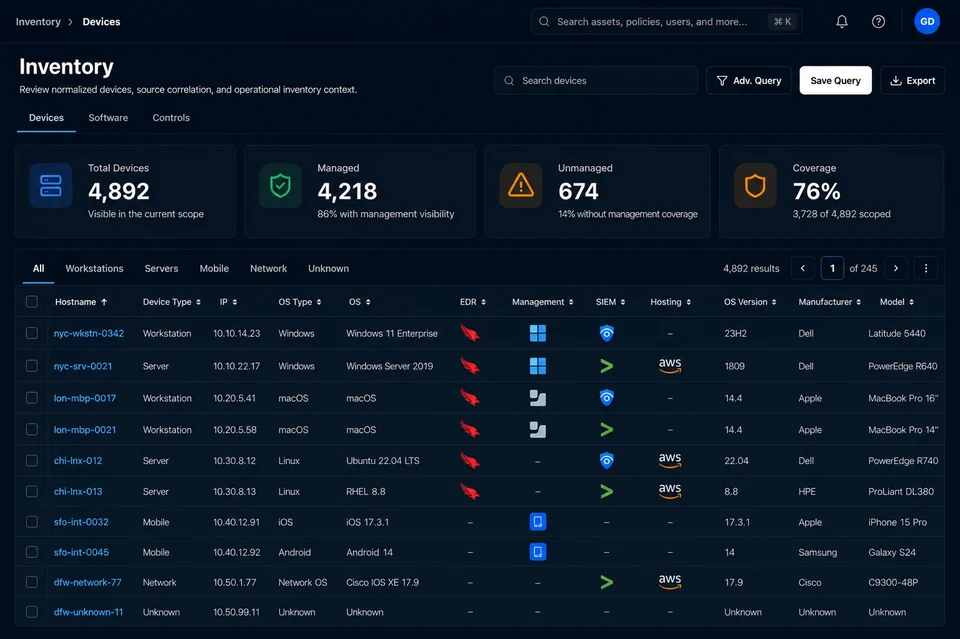Screen dimensions: 960x639
Task: Open the table more options kebab menu
Action: (x=926, y=268)
